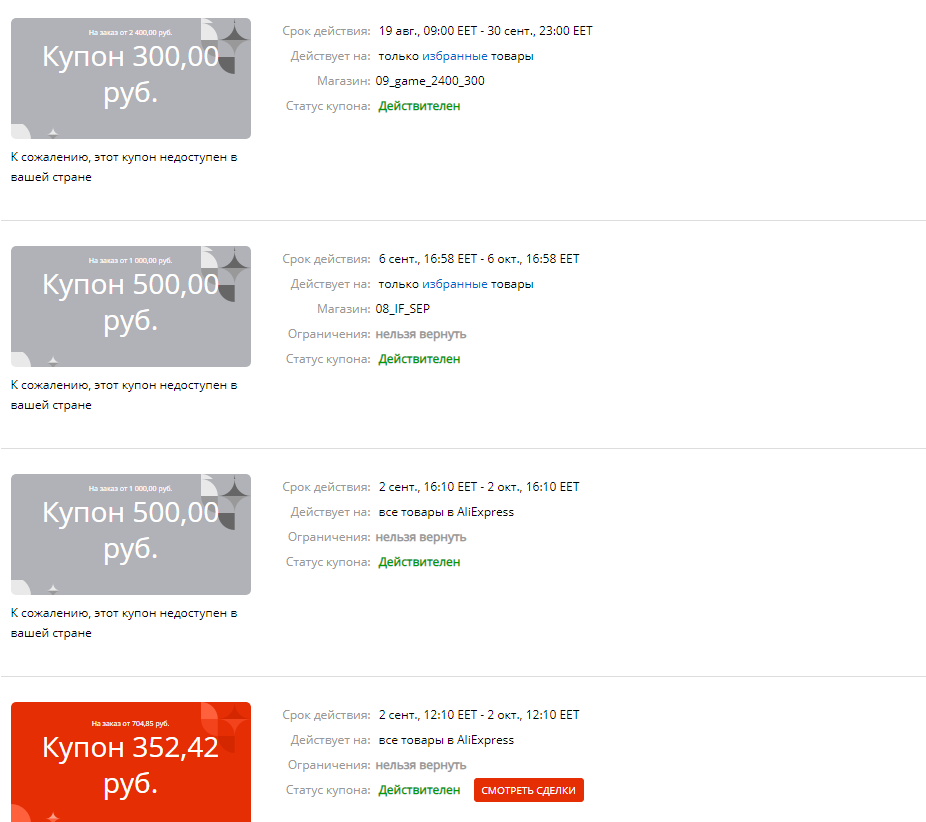
Task: Click все товары в AliExpress in 16:10 coupon
Action: click(446, 512)
